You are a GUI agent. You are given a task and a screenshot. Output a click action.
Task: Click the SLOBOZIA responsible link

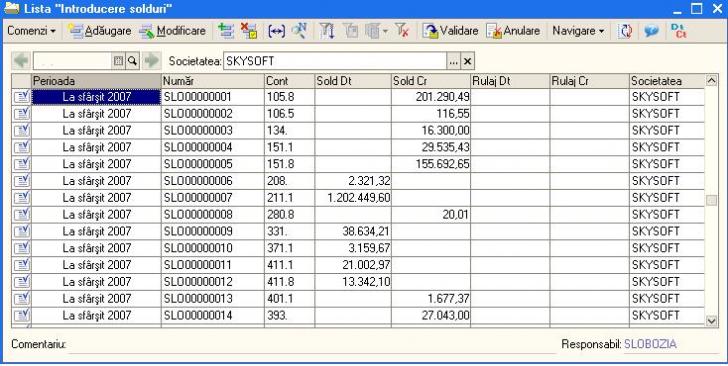(x=650, y=344)
